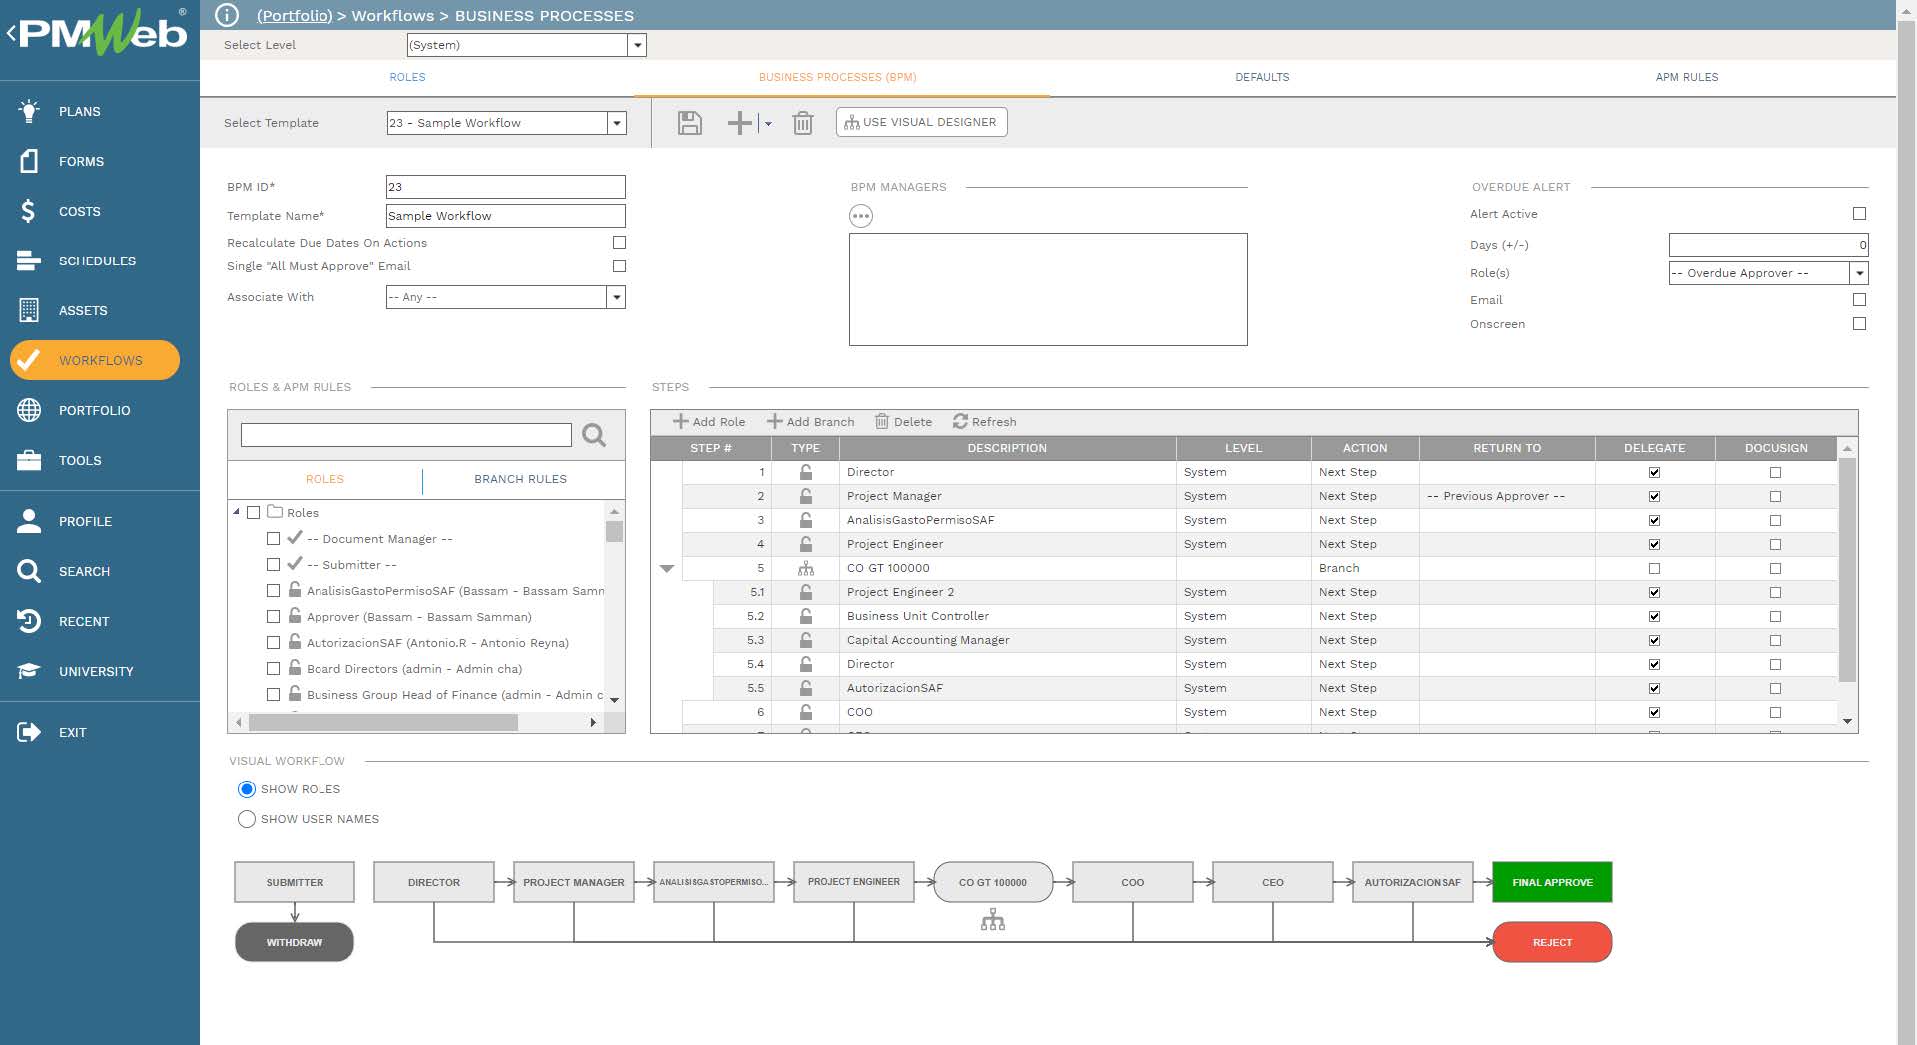This screenshot has width=1917, height=1045.
Task: Open the Select Level dropdown
Action: tap(637, 45)
